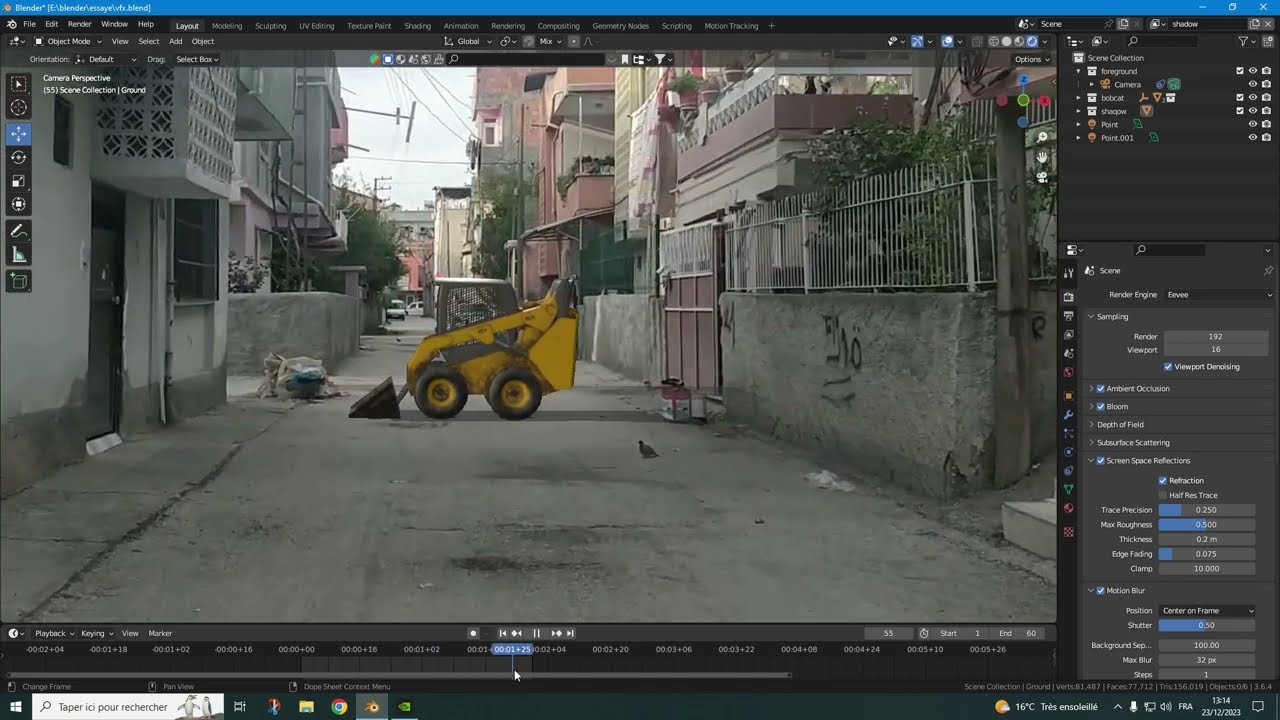Choose the Measure tool
1280x720 pixels.
click(x=19, y=256)
